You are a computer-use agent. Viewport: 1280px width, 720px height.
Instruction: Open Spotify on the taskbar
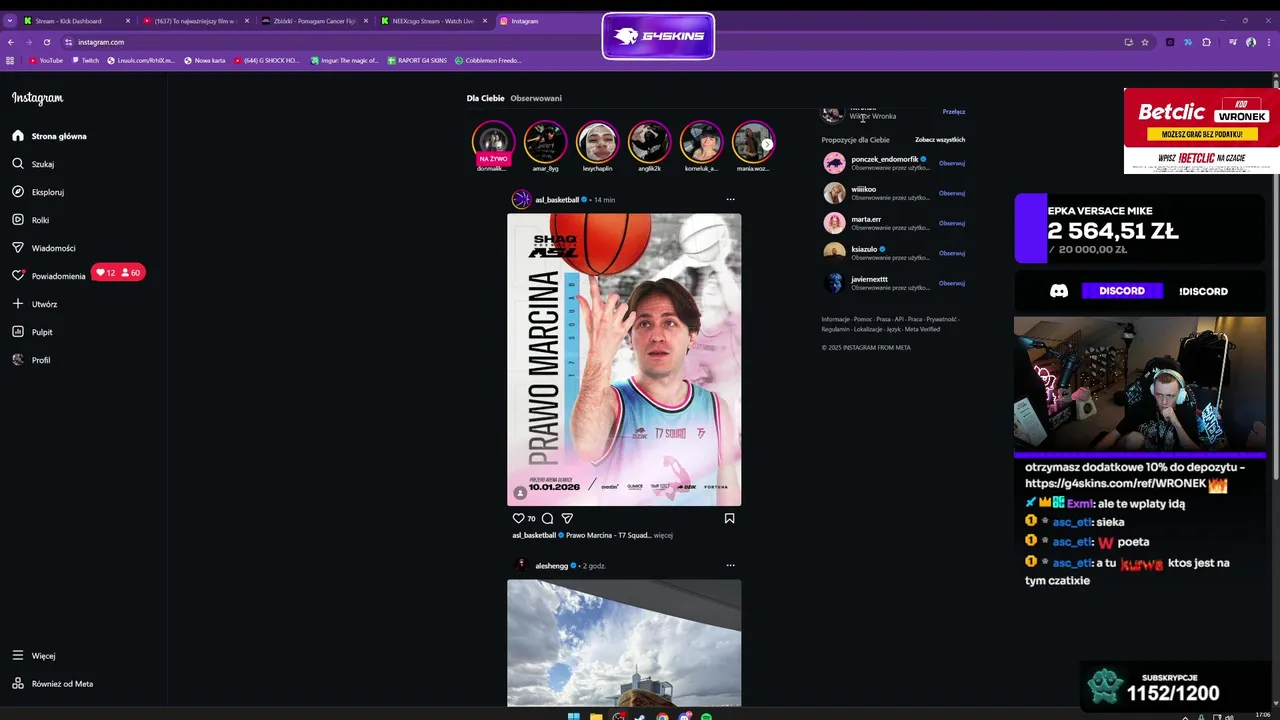706,716
